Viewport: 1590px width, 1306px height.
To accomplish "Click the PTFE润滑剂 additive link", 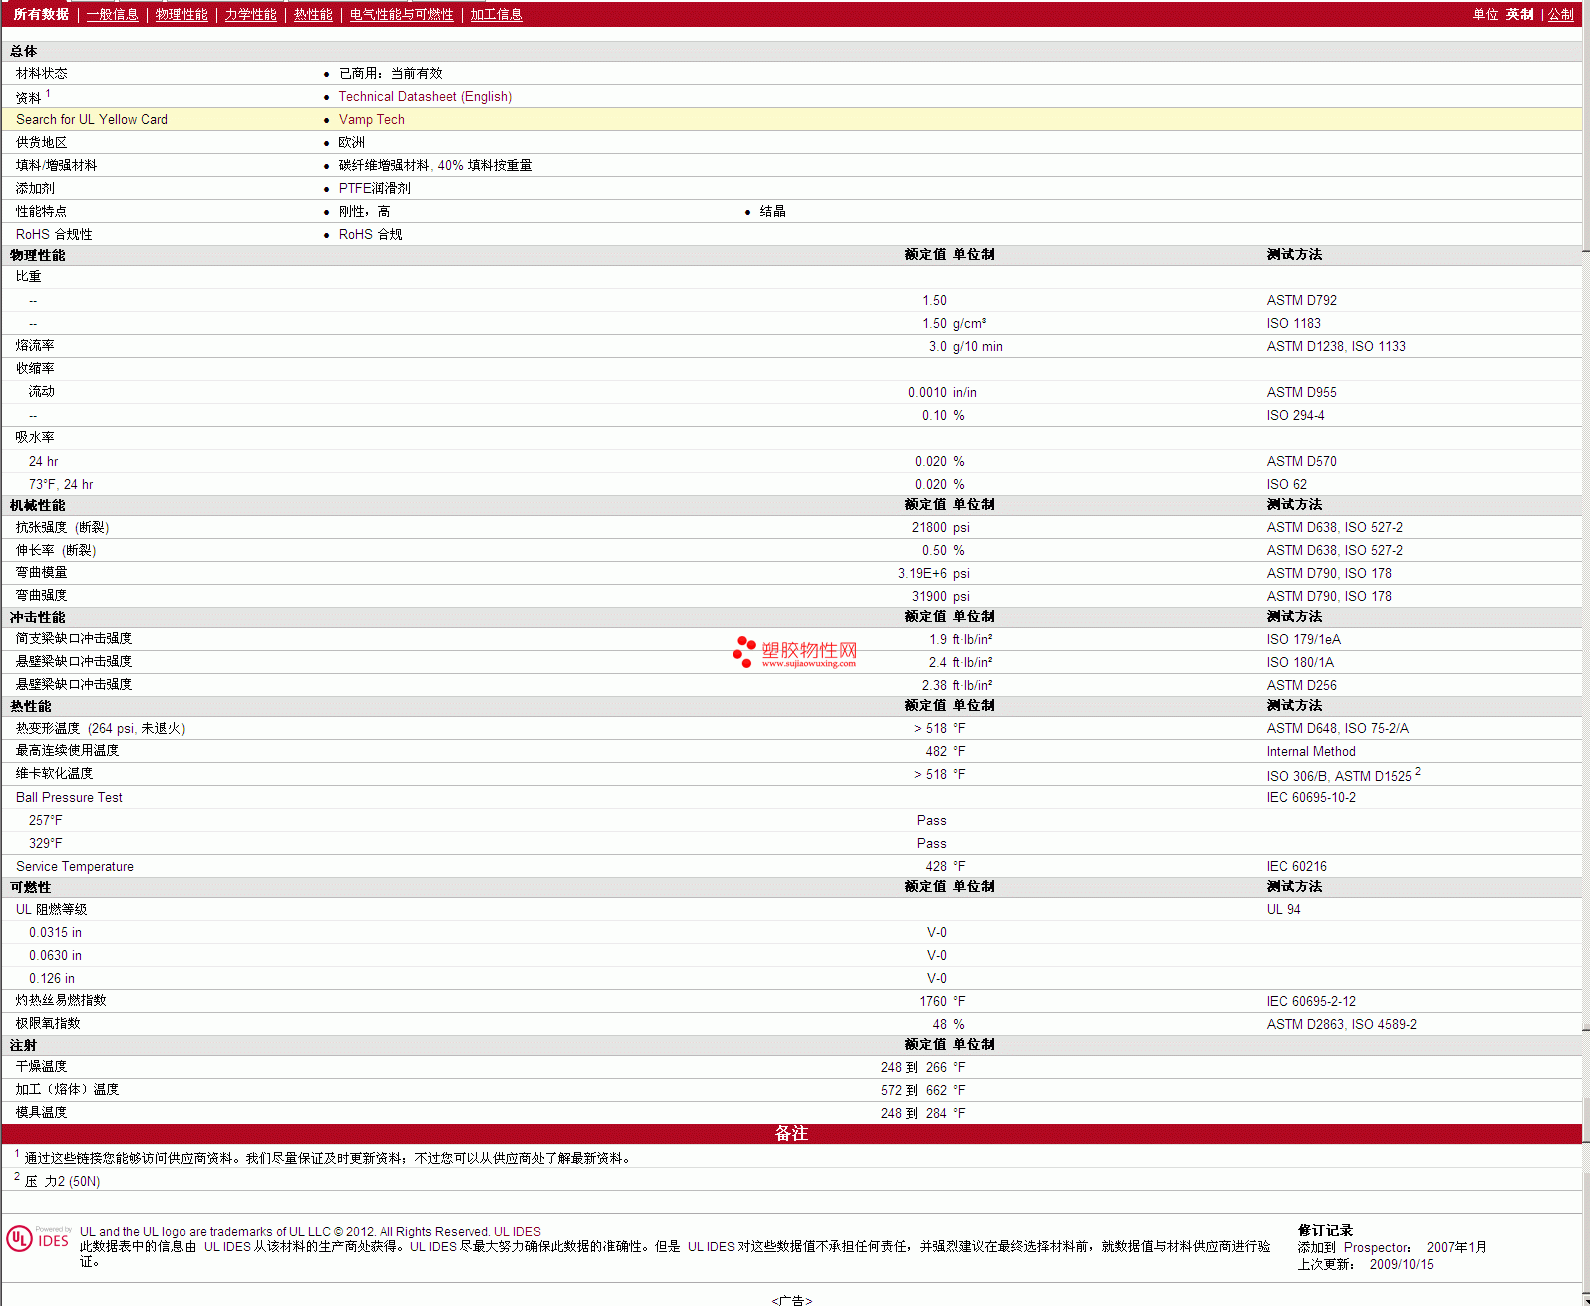I will click(374, 188).
